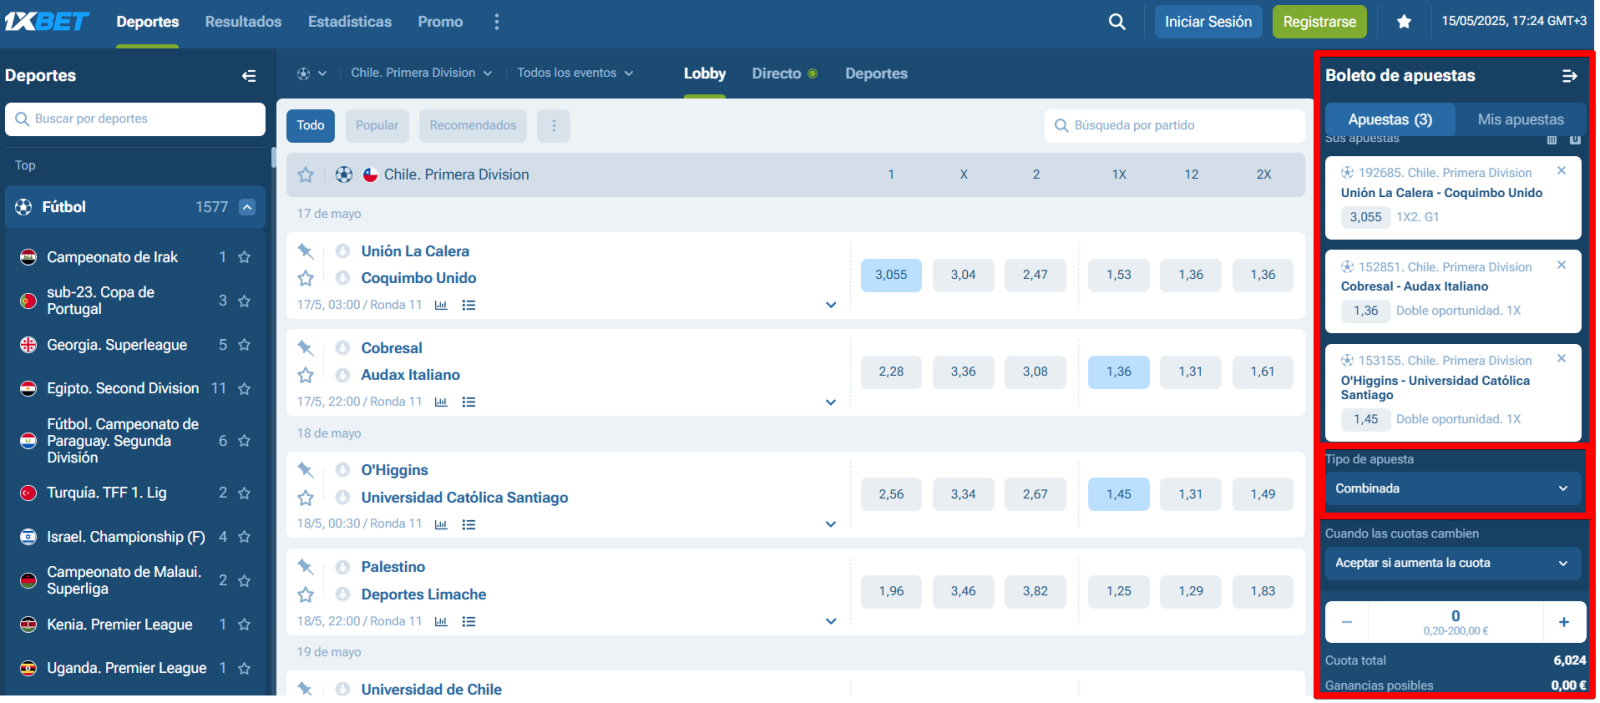Pin the Unión La Calera match
The height and width of the screenshot is (703, 1600).
click(x=306, y=251)
